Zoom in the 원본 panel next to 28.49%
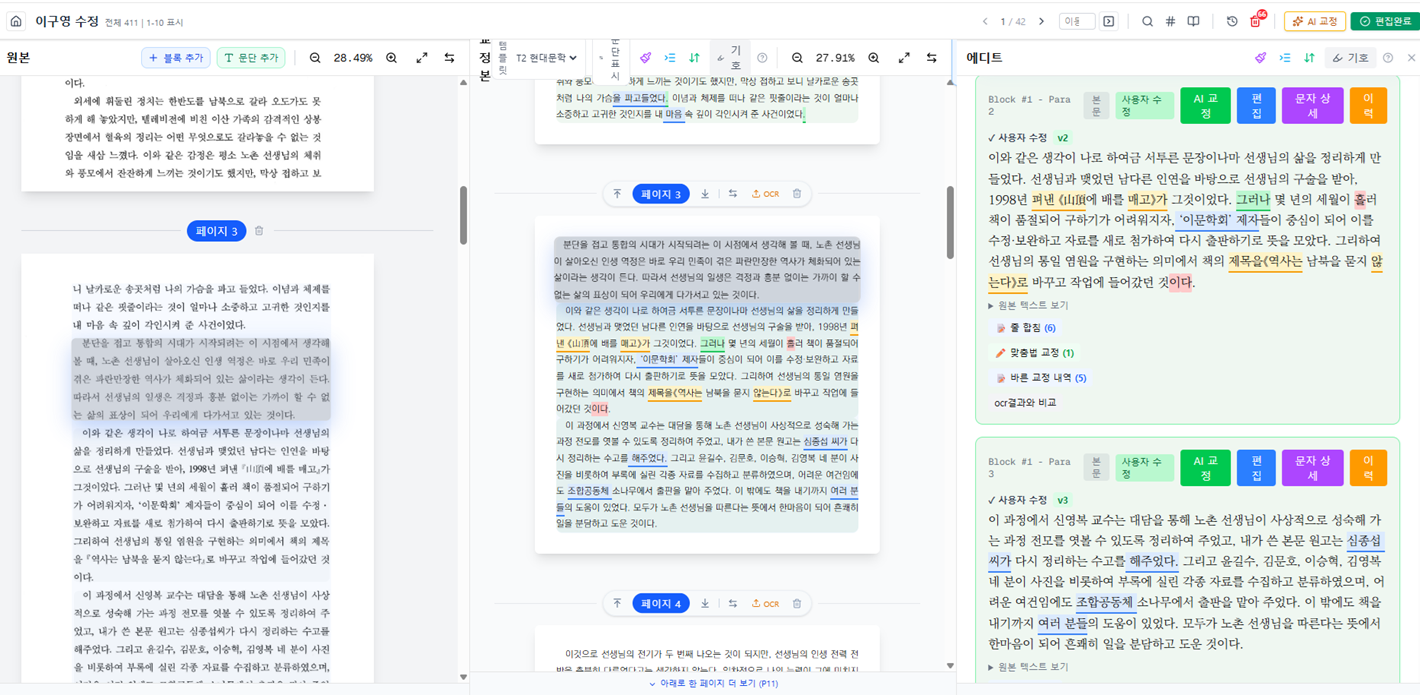Screen dimensions: 1420x695 [391, 58]
